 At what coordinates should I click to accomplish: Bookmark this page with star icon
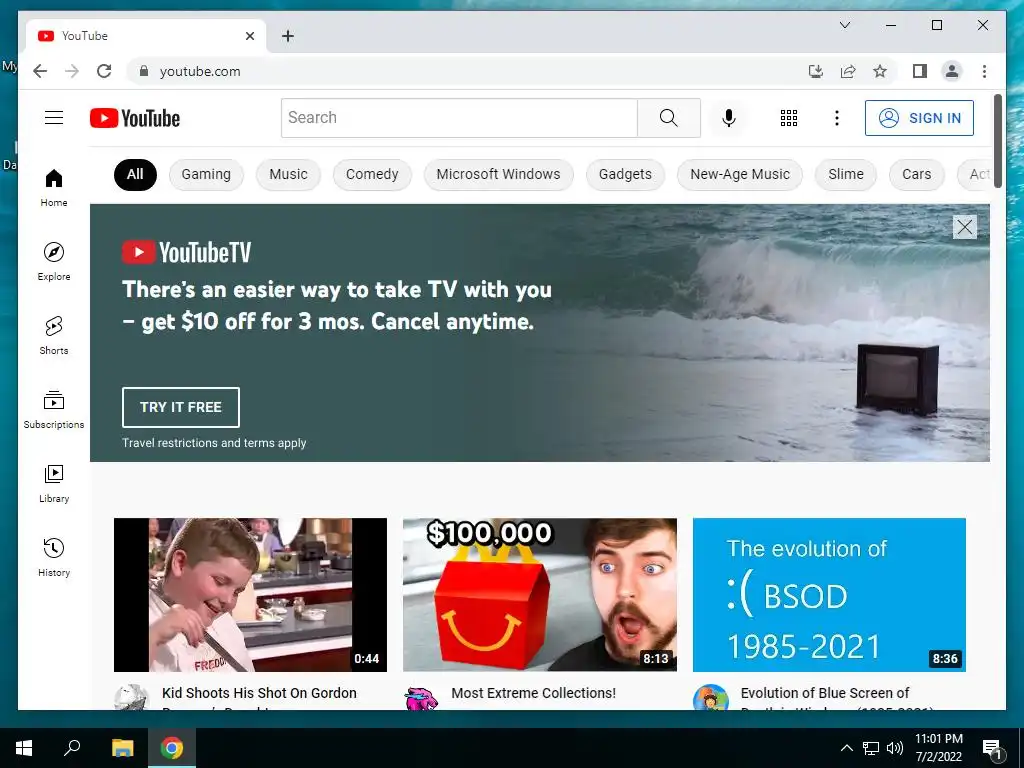pos(880,71)
